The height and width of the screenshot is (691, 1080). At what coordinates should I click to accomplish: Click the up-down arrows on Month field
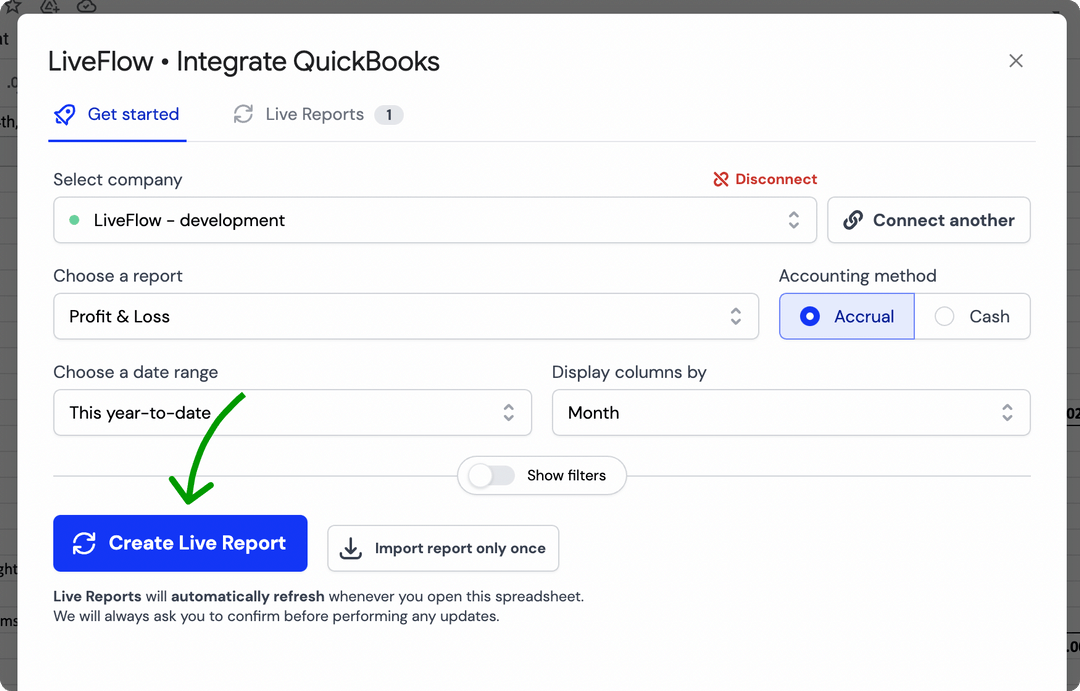click(1007, 413)
